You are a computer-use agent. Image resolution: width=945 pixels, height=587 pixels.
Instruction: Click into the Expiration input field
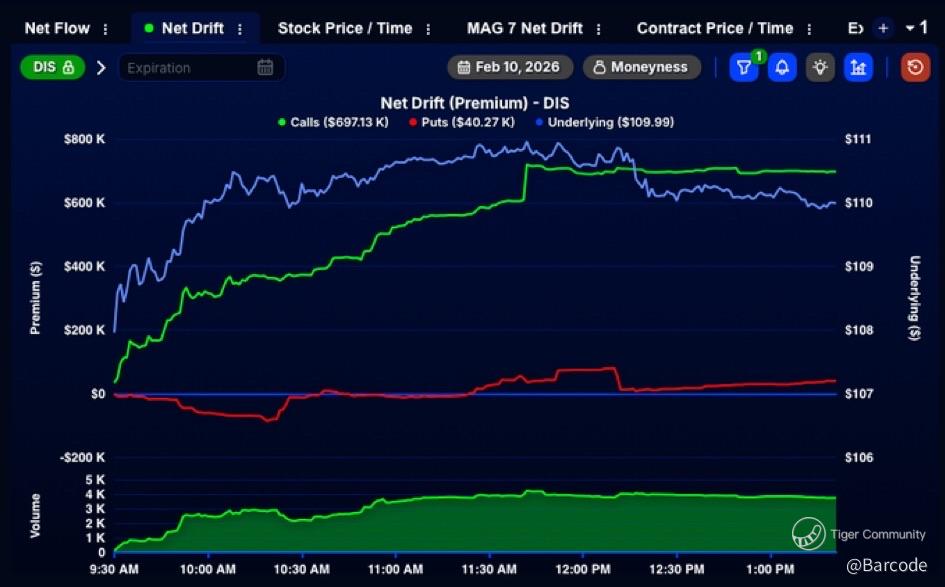point(201,67)
